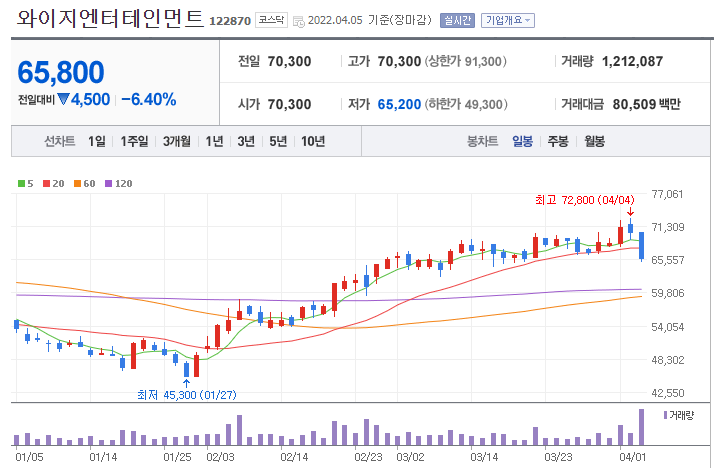Click the orange 60-day moving average swatch
The width and height of the screenshot is (714, 468).
[x=77, y=183]
